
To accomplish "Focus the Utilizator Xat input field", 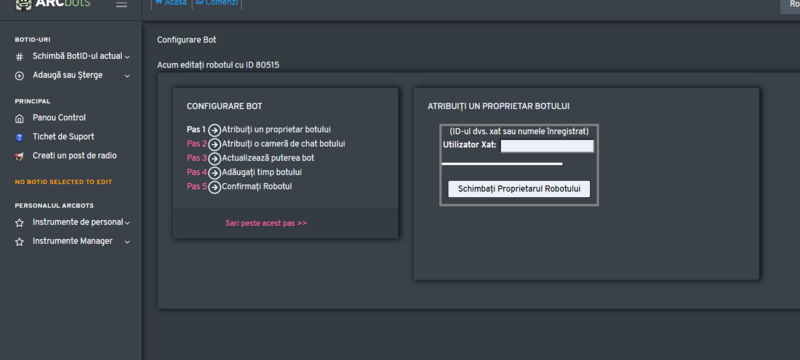I will pyautogui.click(x=547, y=146).
